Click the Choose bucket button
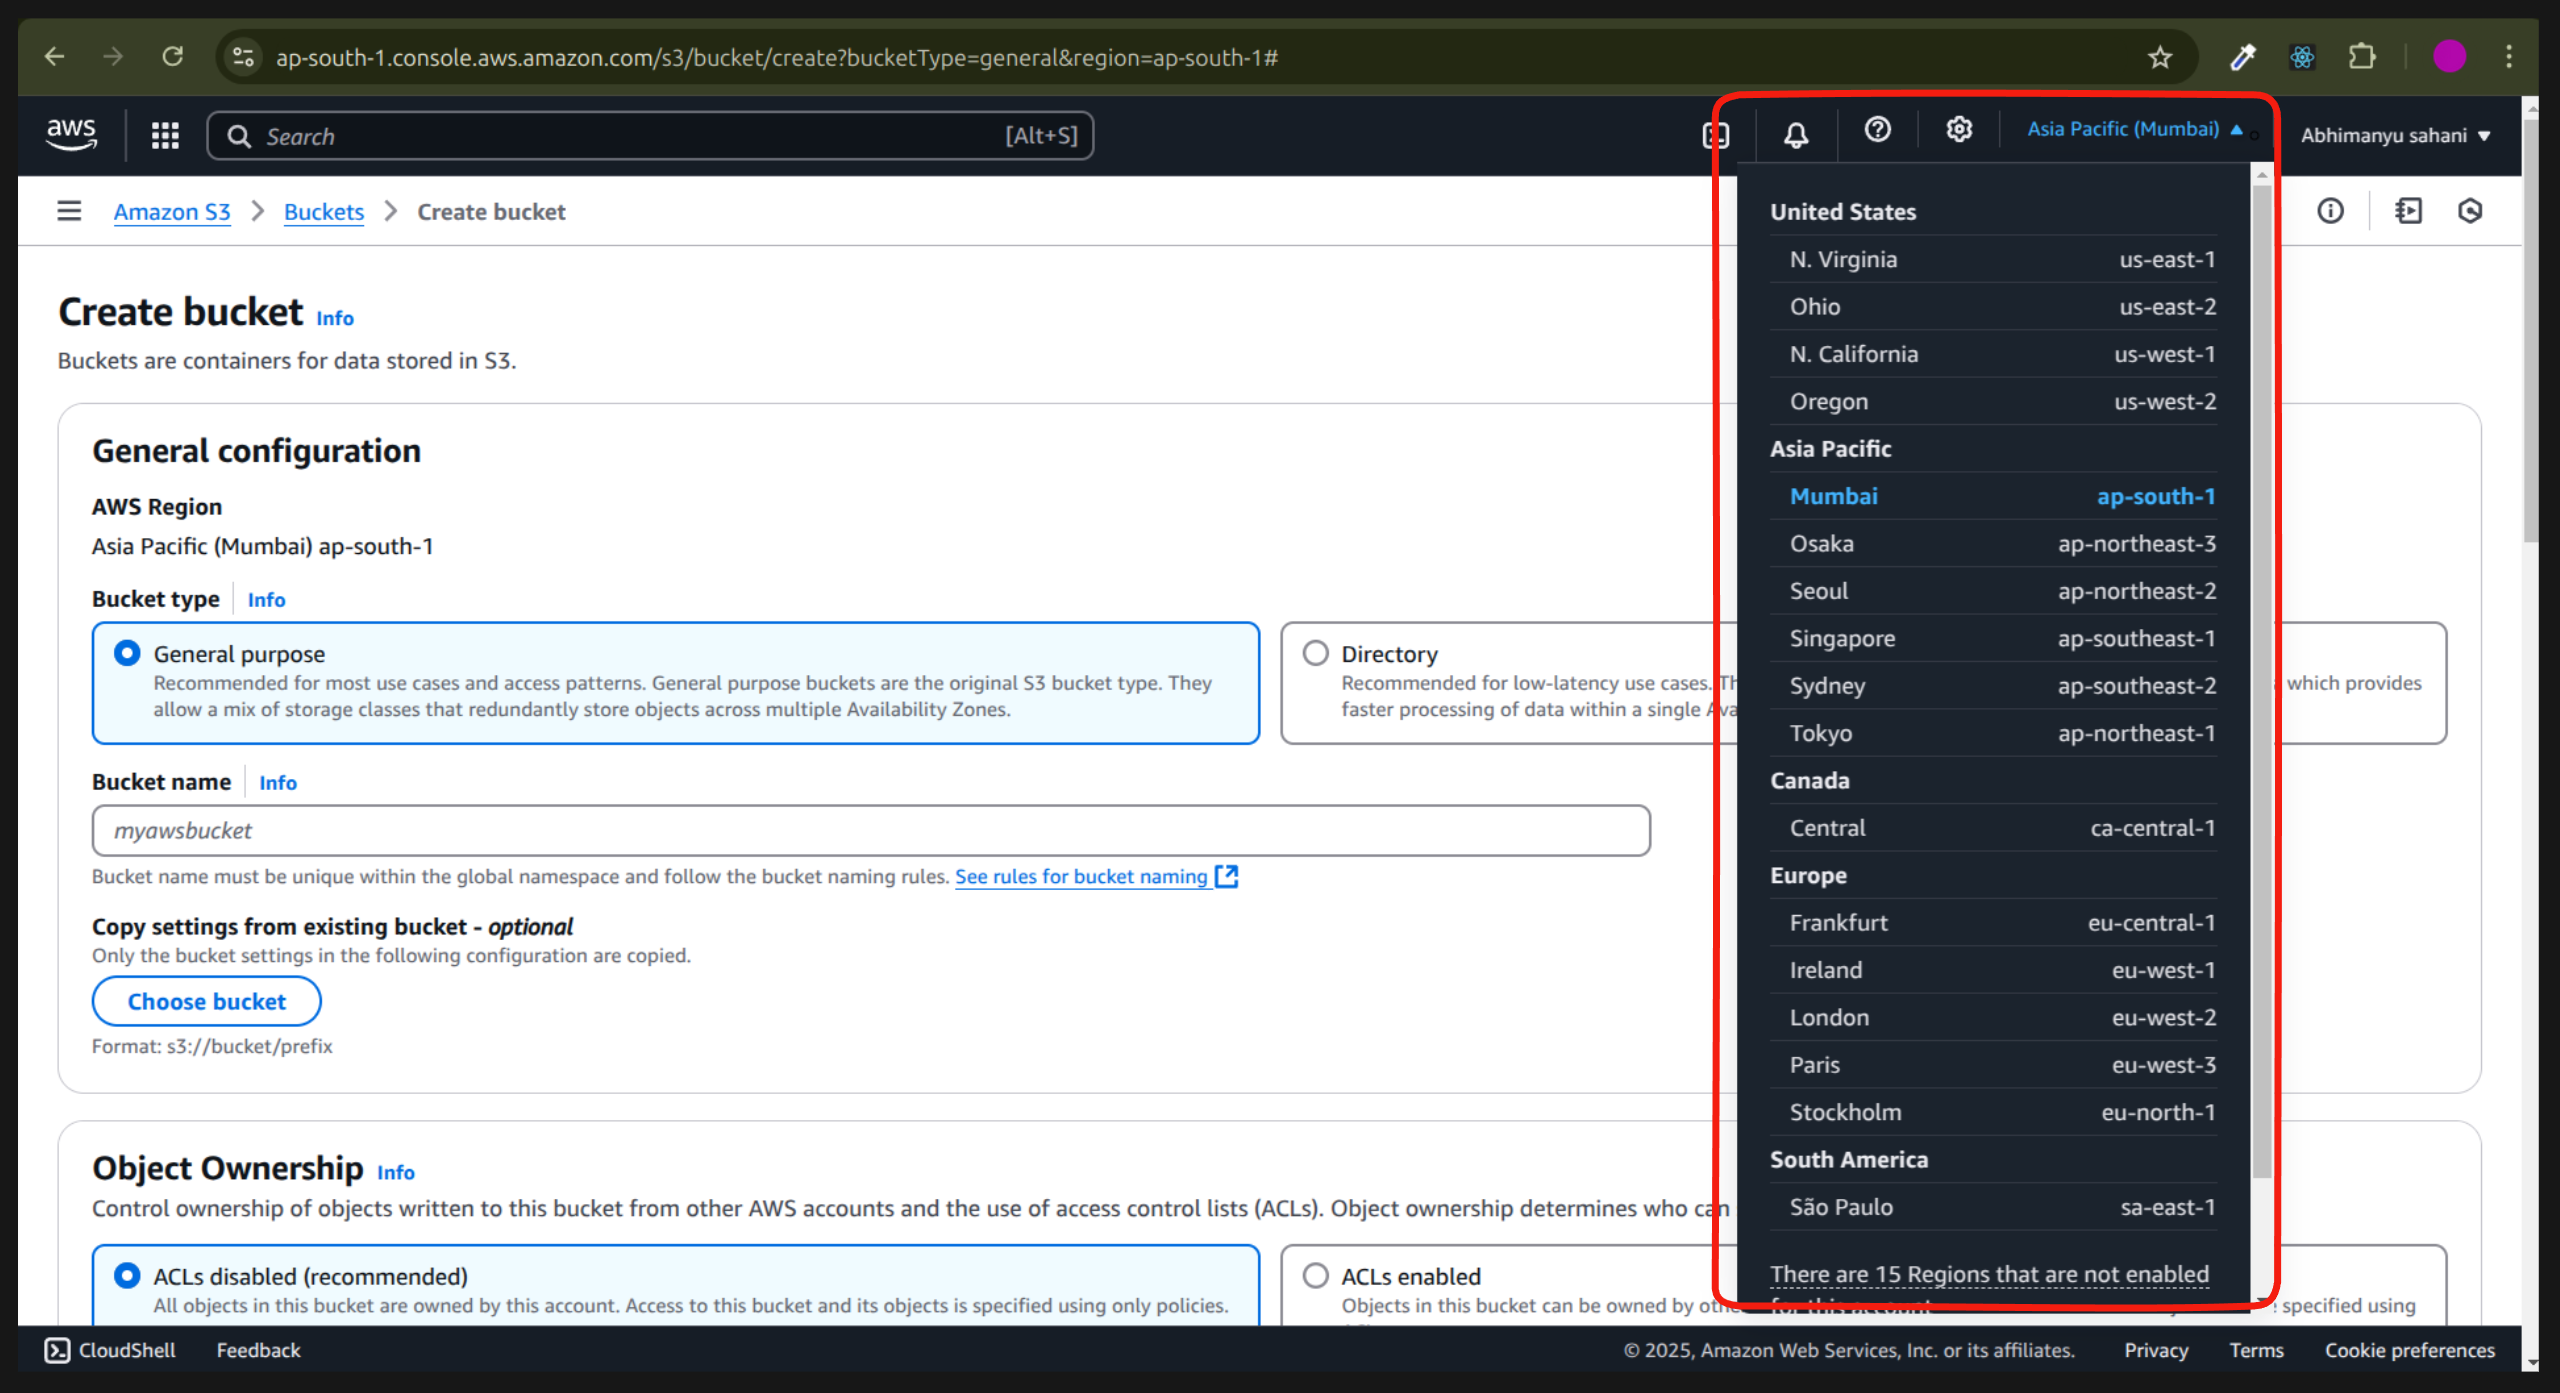2560x1393 pixels. [x=207, y=1001]
